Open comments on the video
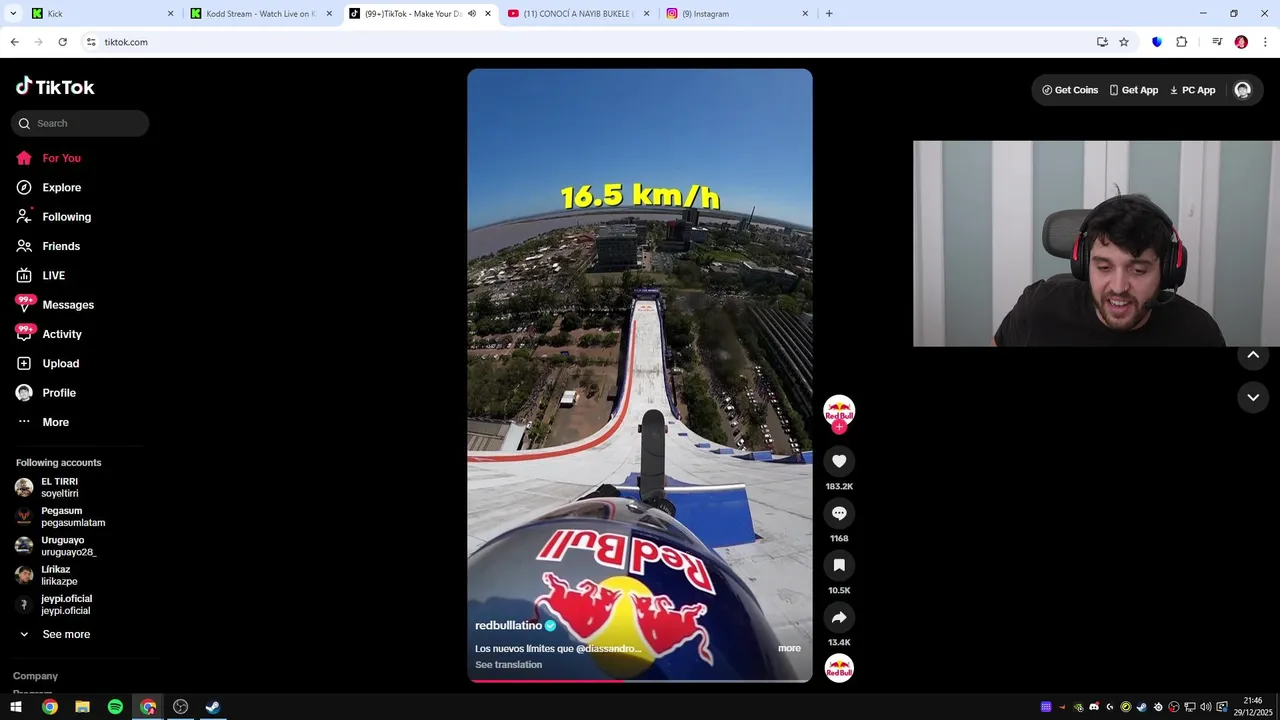Viewport: 1280px width, 720px height. pyautogui.click(x=839, y=513)
